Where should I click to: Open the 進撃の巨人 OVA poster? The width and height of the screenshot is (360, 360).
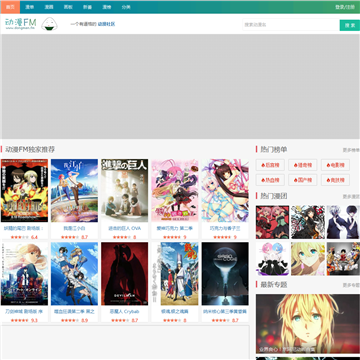[x=125, y=190]
